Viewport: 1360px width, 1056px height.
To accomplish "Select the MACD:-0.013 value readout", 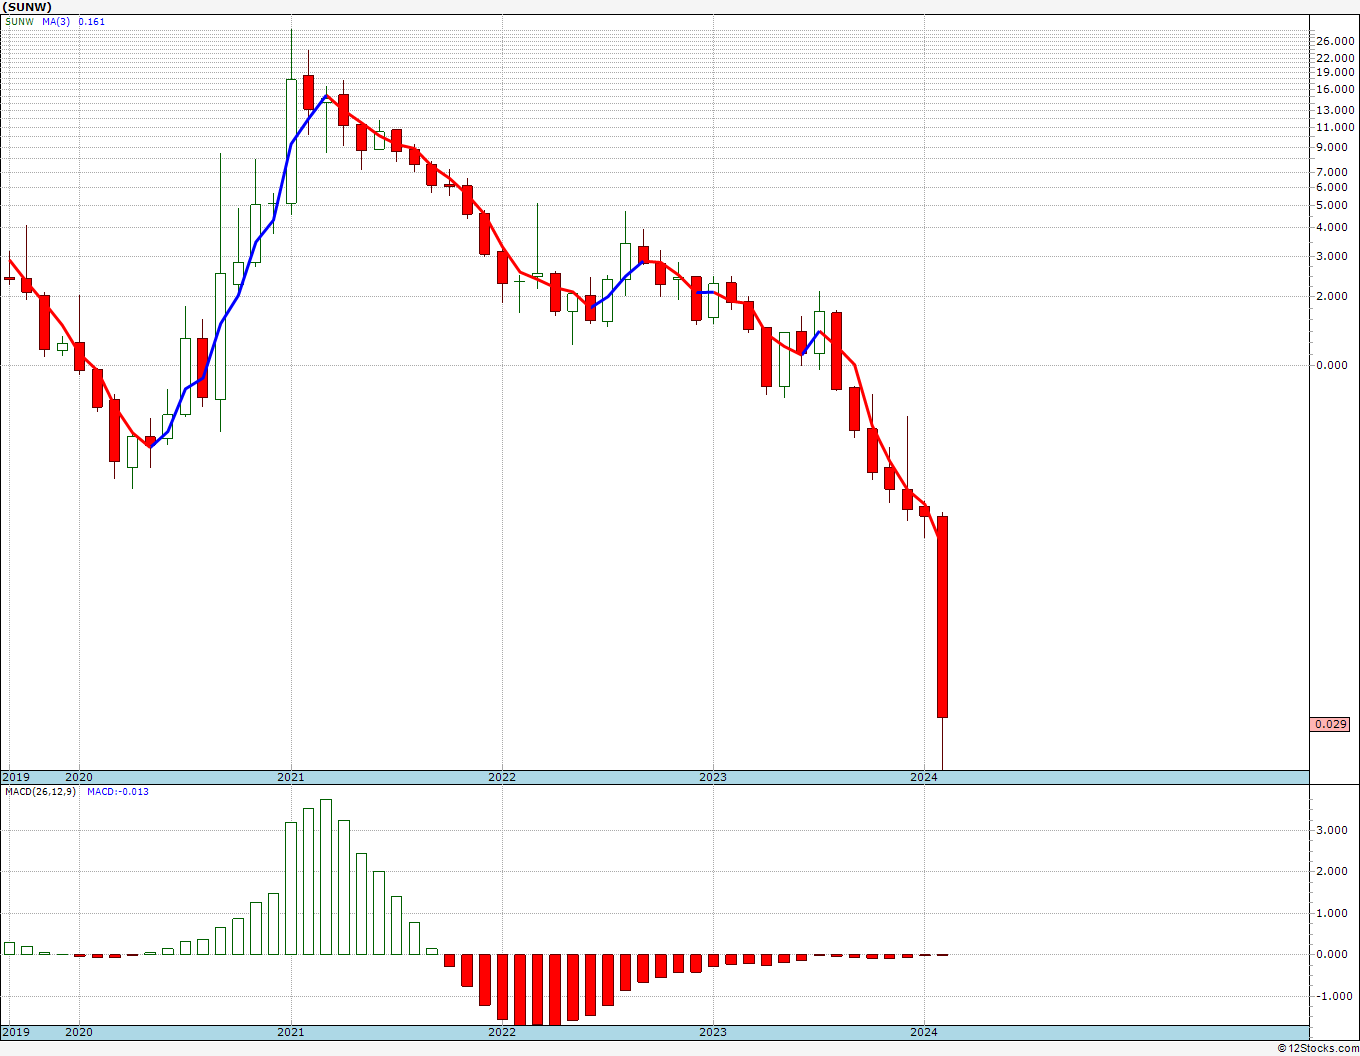I will [117, 792].
